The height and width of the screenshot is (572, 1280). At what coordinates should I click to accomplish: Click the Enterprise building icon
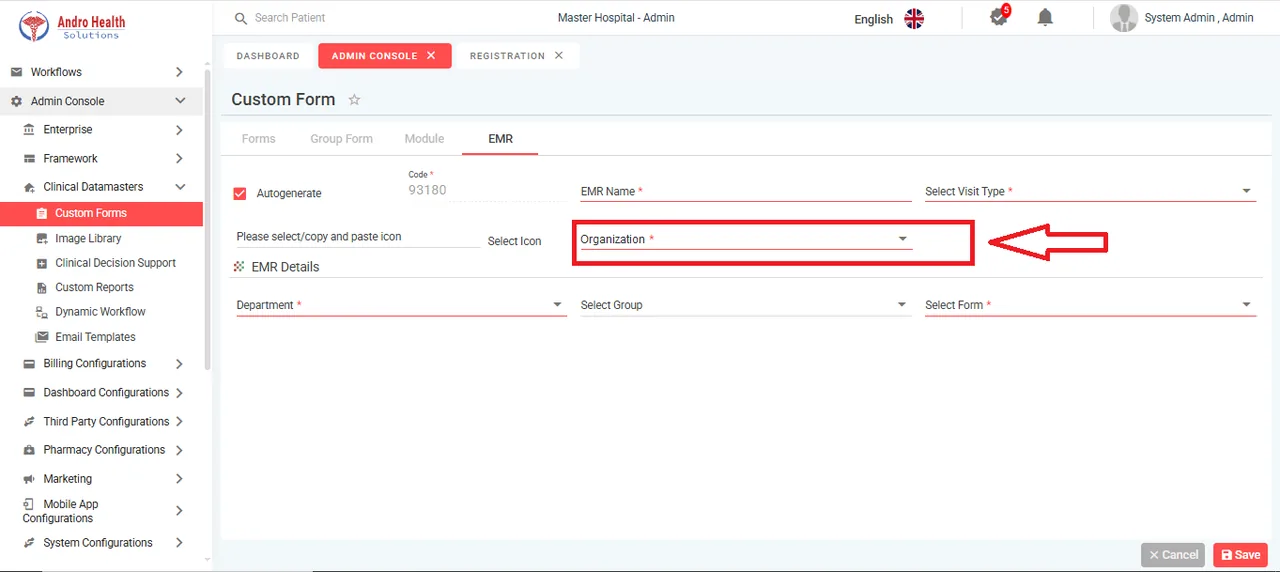[x=29, y=130]
